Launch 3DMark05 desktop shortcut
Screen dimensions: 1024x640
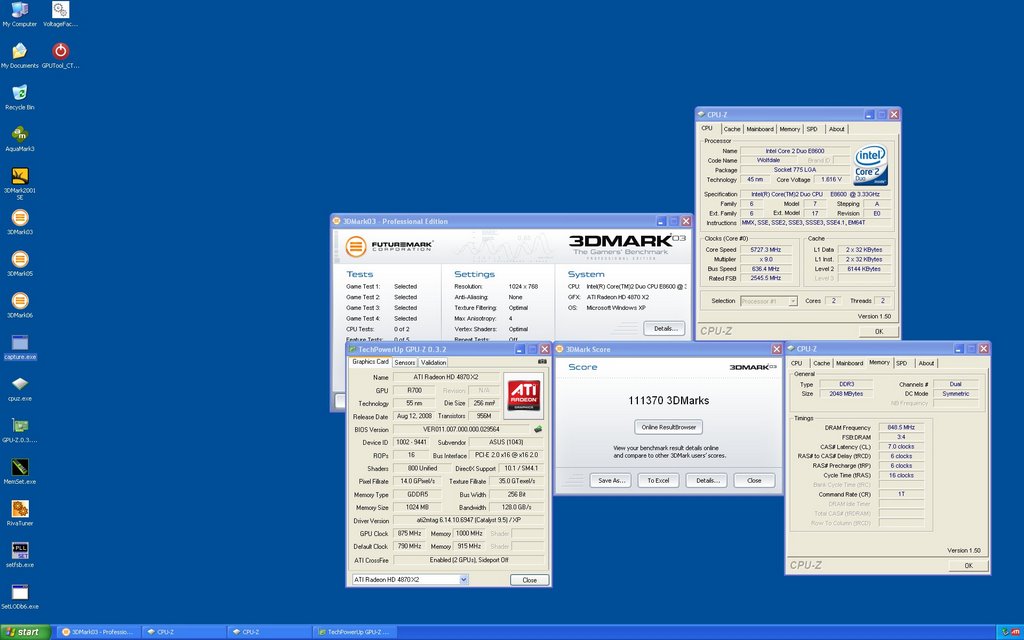20,264
